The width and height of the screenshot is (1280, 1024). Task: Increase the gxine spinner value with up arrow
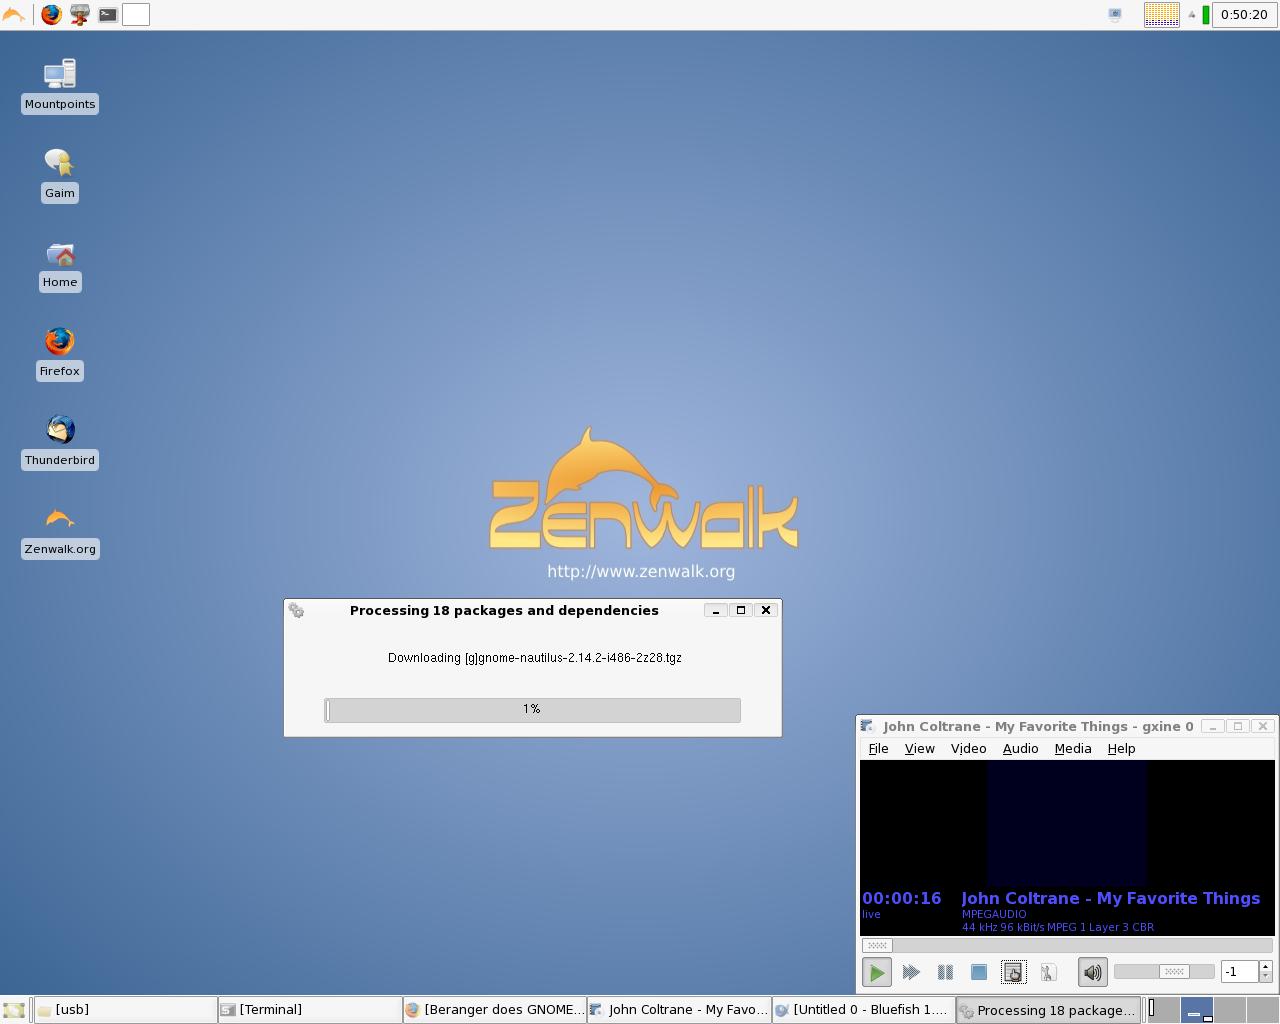(1266, 966)
